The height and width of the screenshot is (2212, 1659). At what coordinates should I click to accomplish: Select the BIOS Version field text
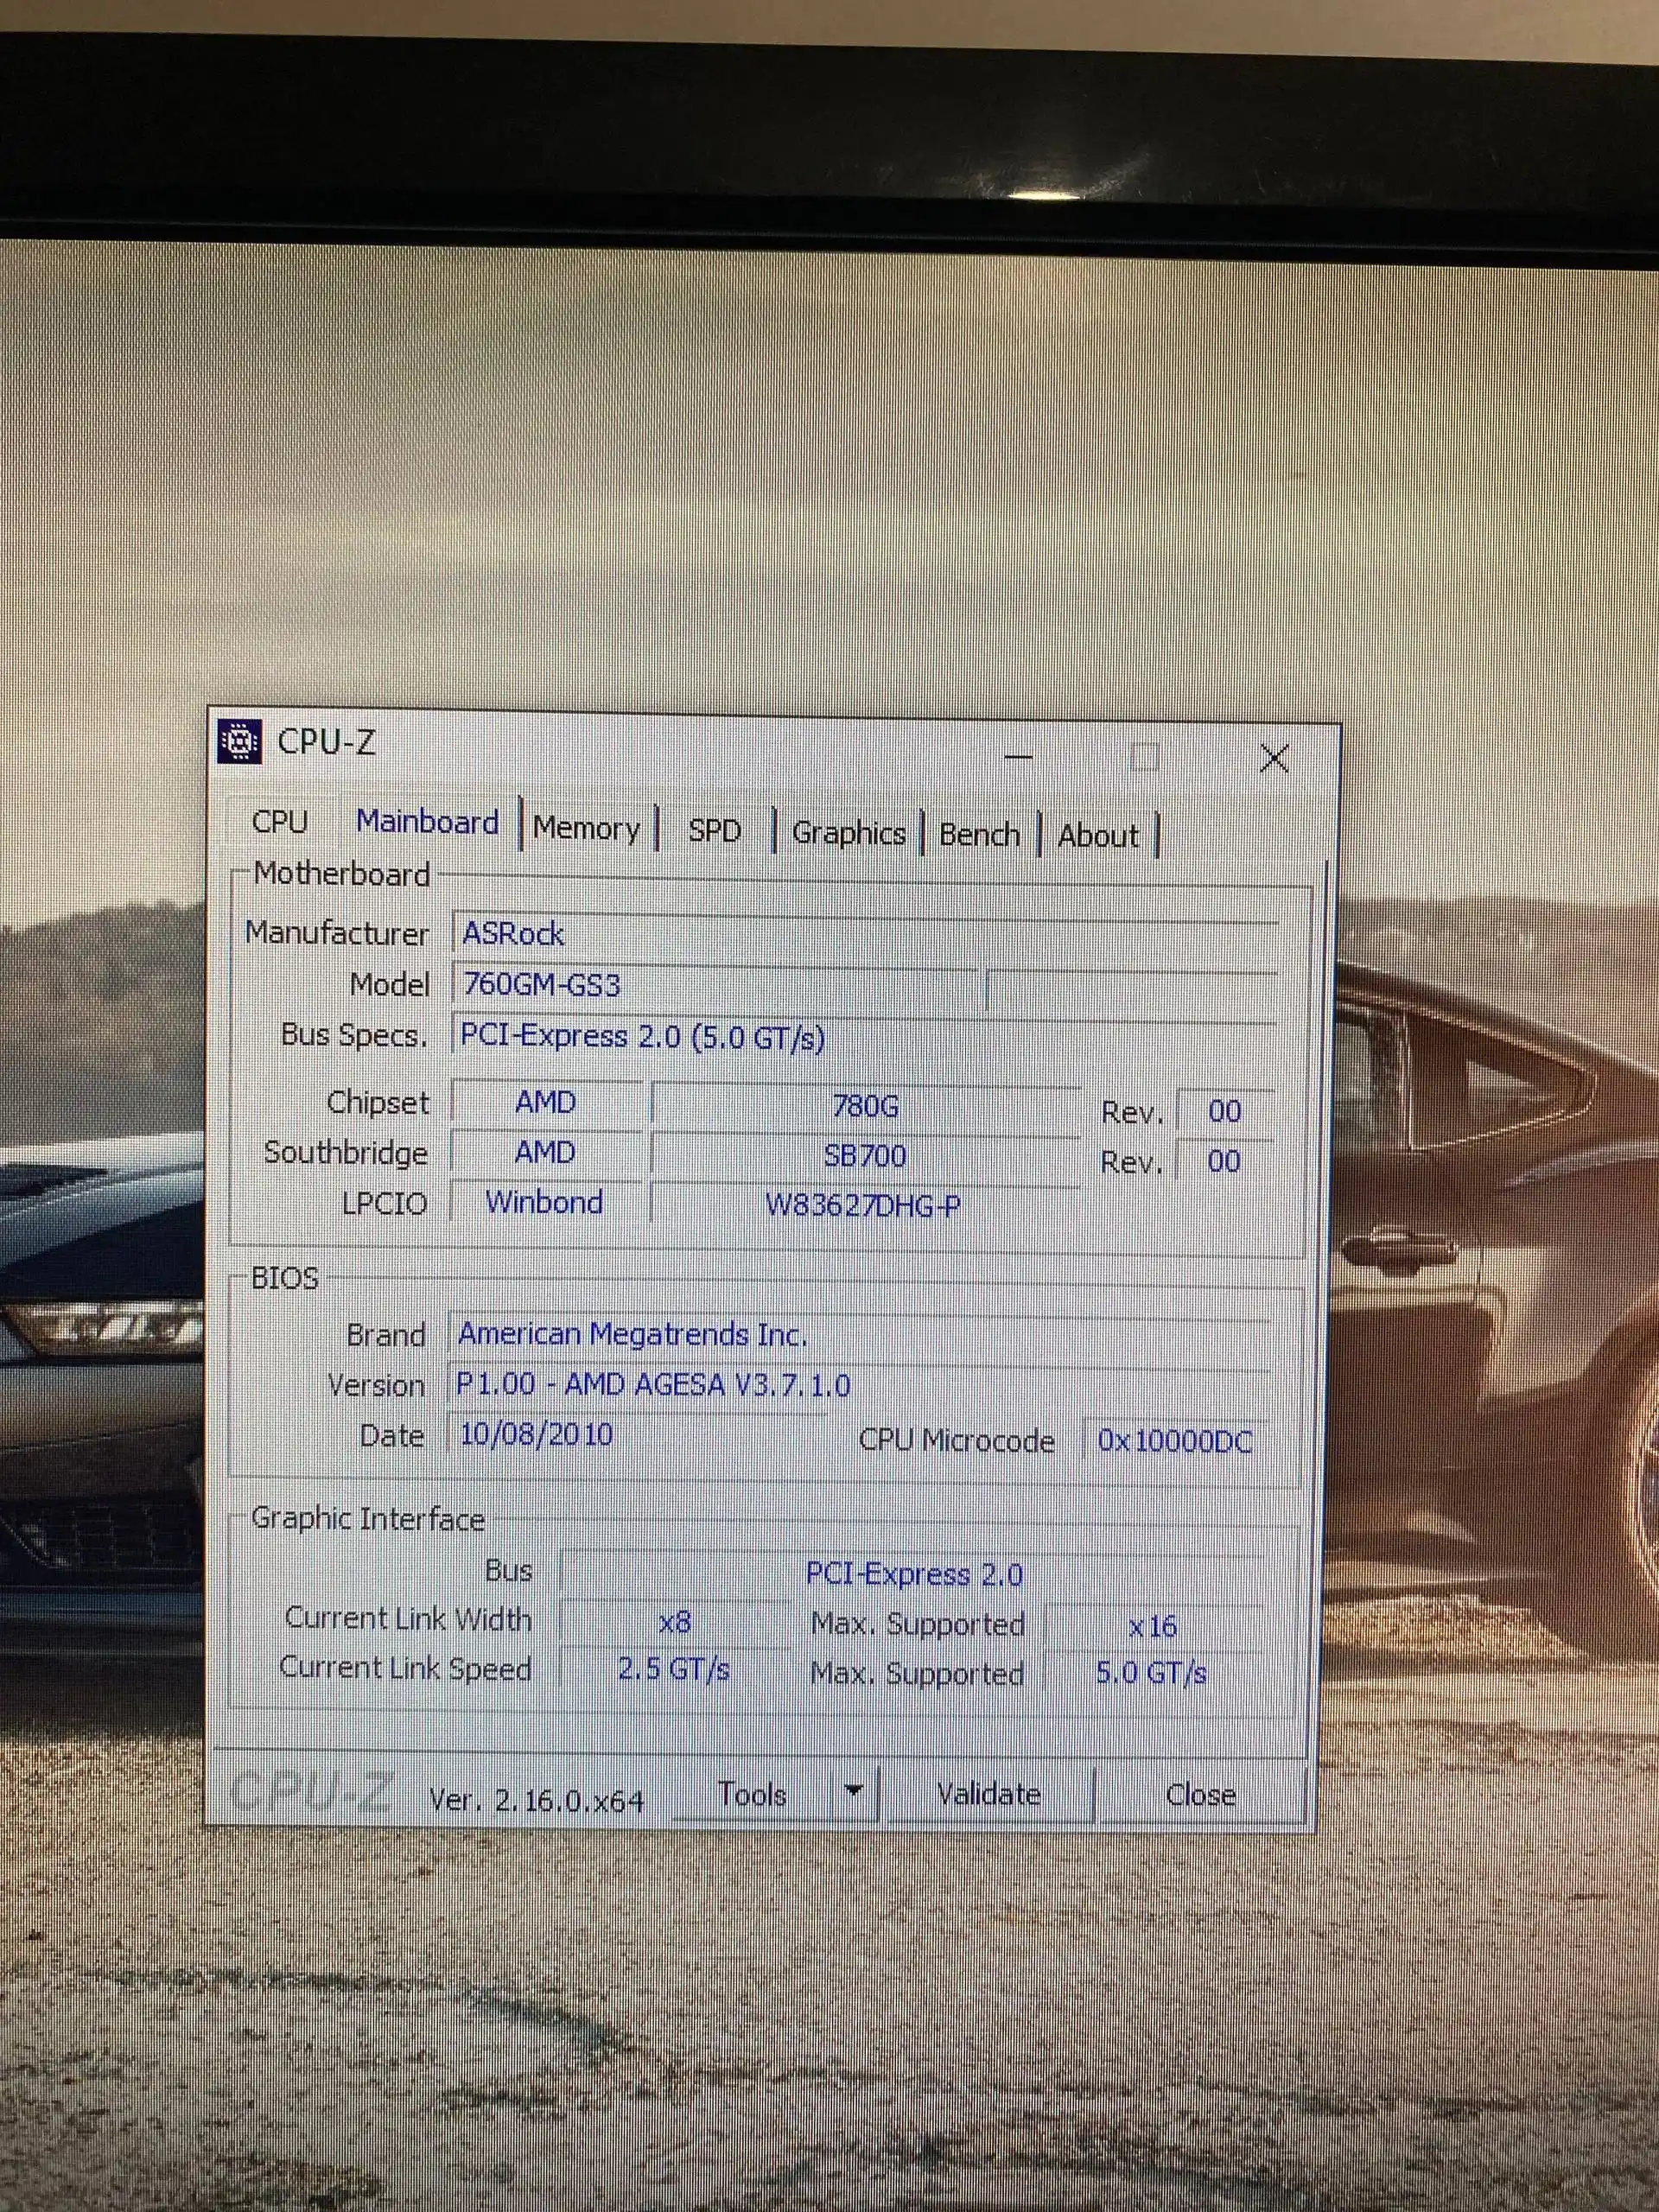pyautogui.click(x=654, y=1385)
